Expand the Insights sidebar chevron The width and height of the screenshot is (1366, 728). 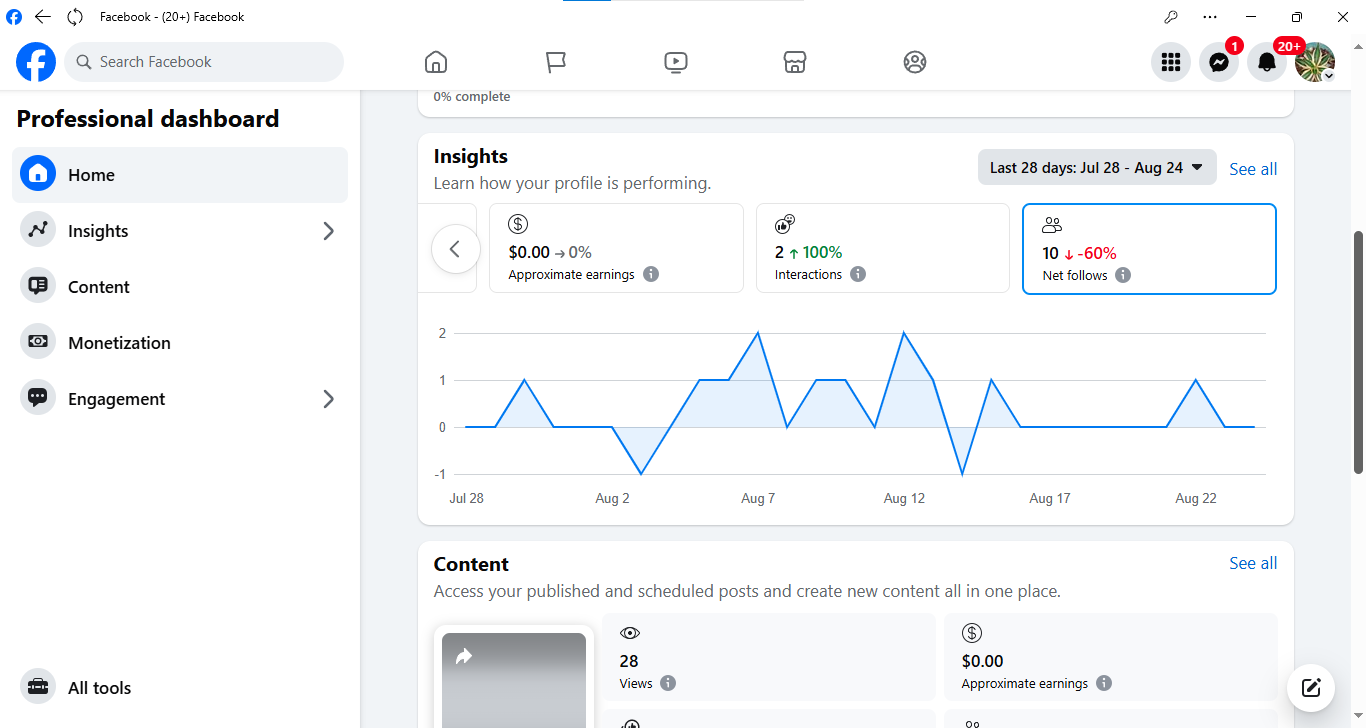click(328, 231)
